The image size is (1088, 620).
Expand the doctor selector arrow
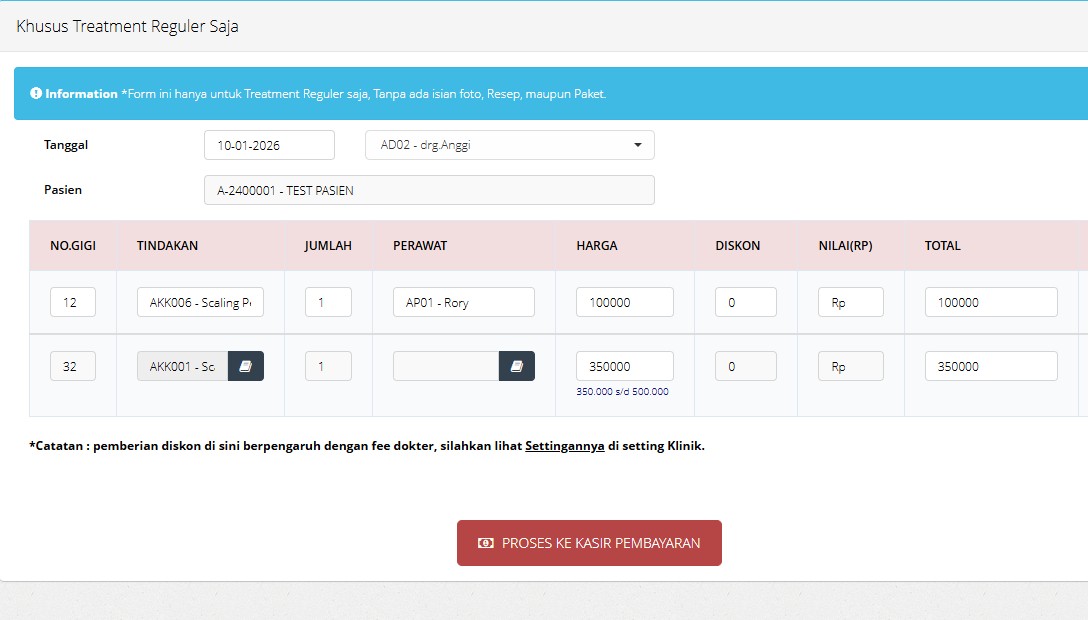[x=637, y=144]
